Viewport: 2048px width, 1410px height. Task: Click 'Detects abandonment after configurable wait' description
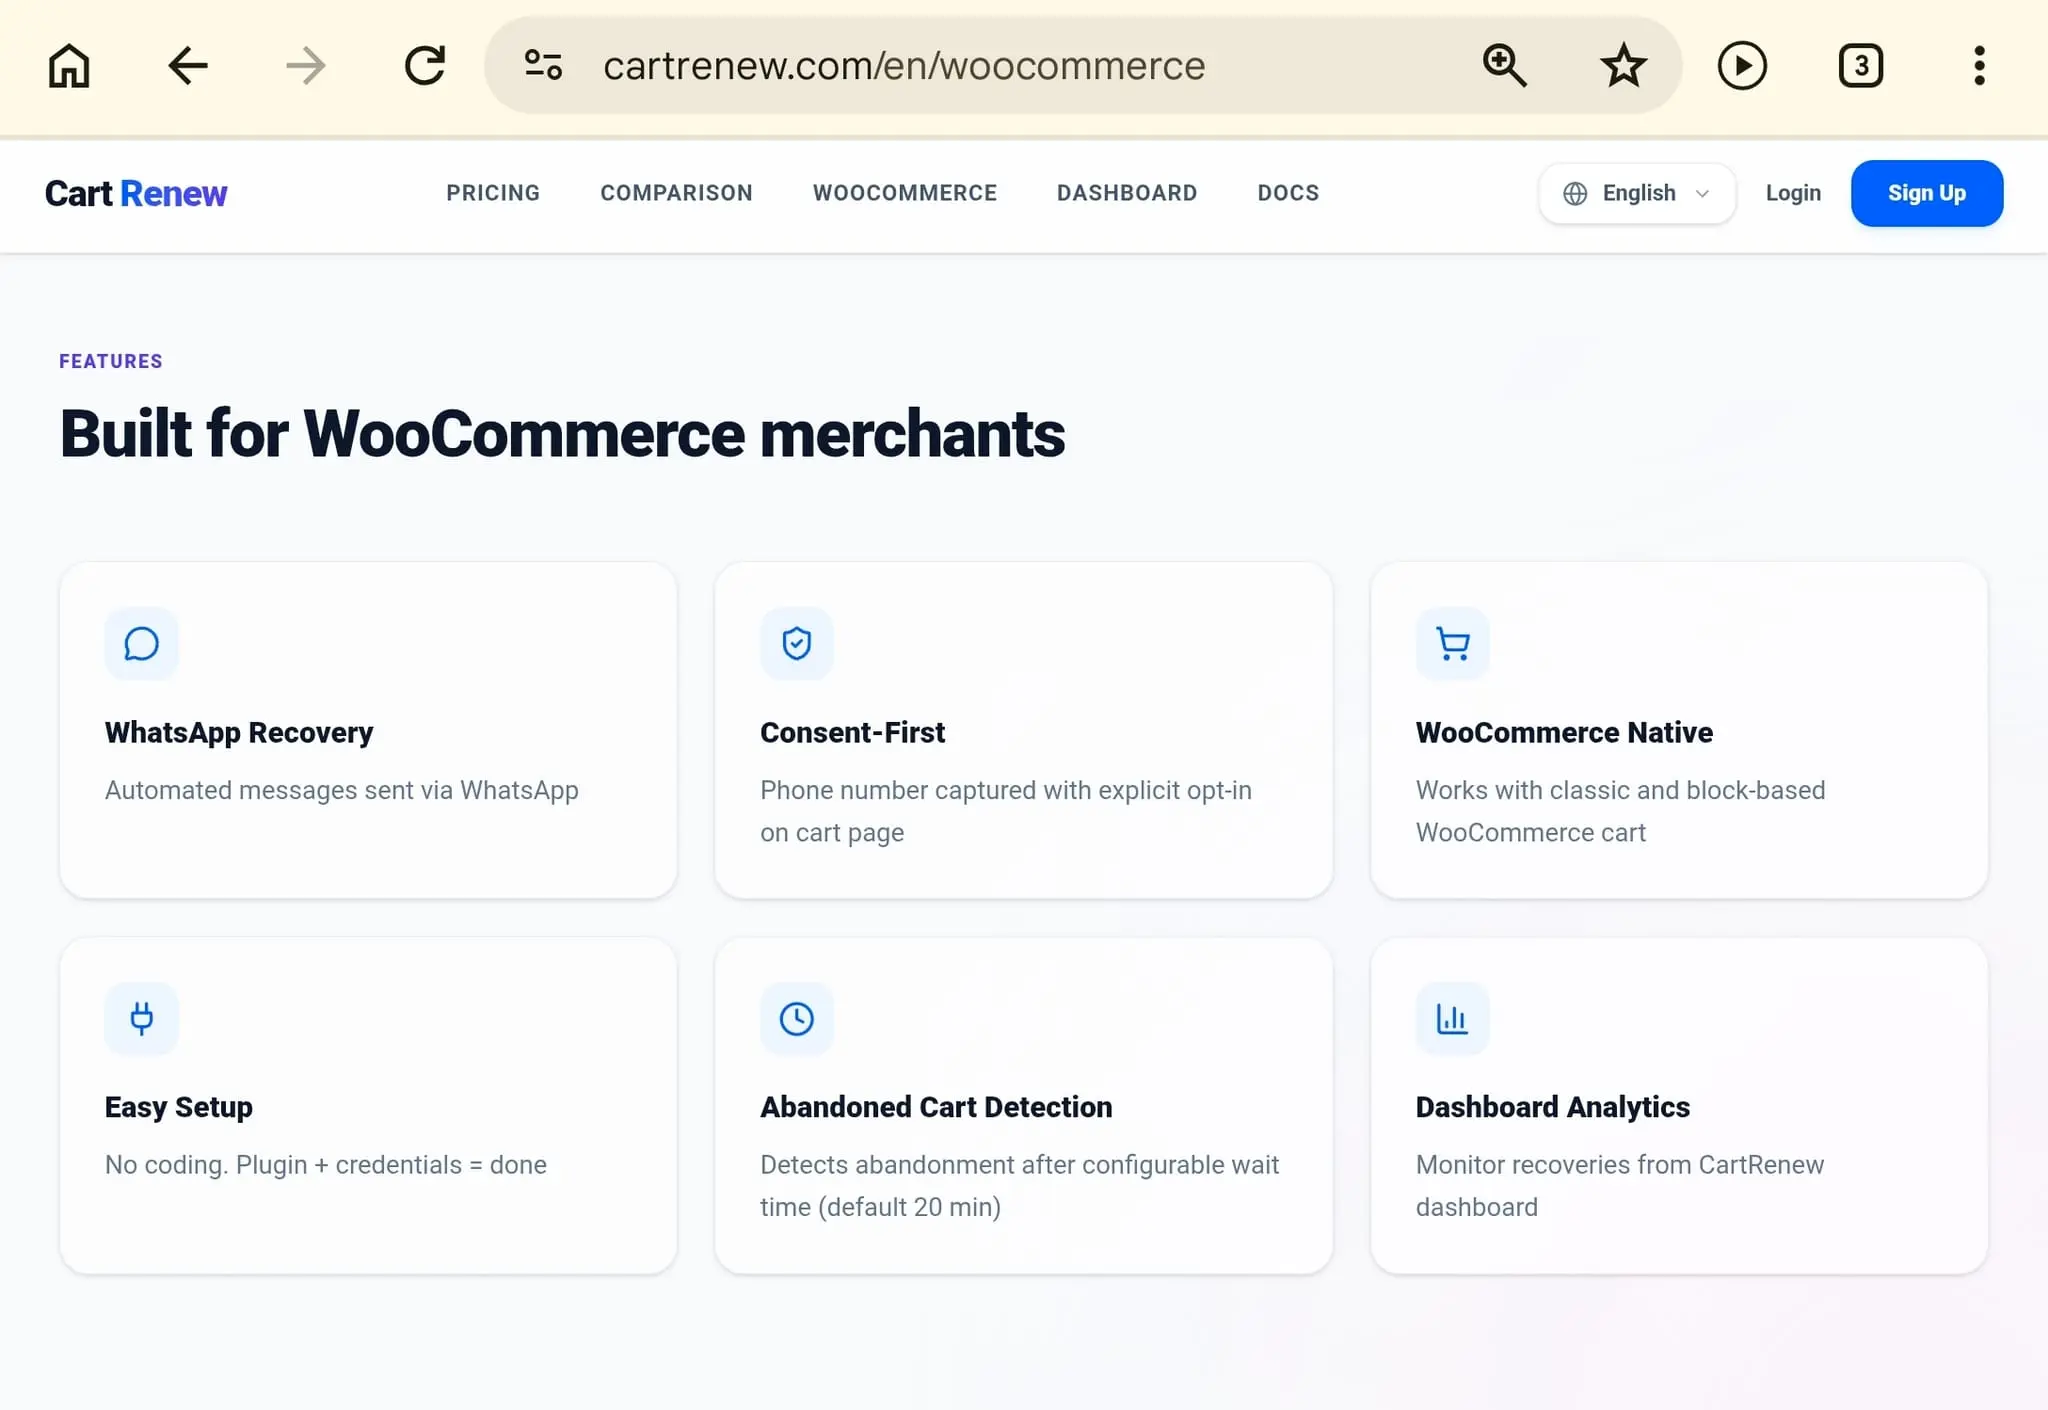[1019, 1186]
